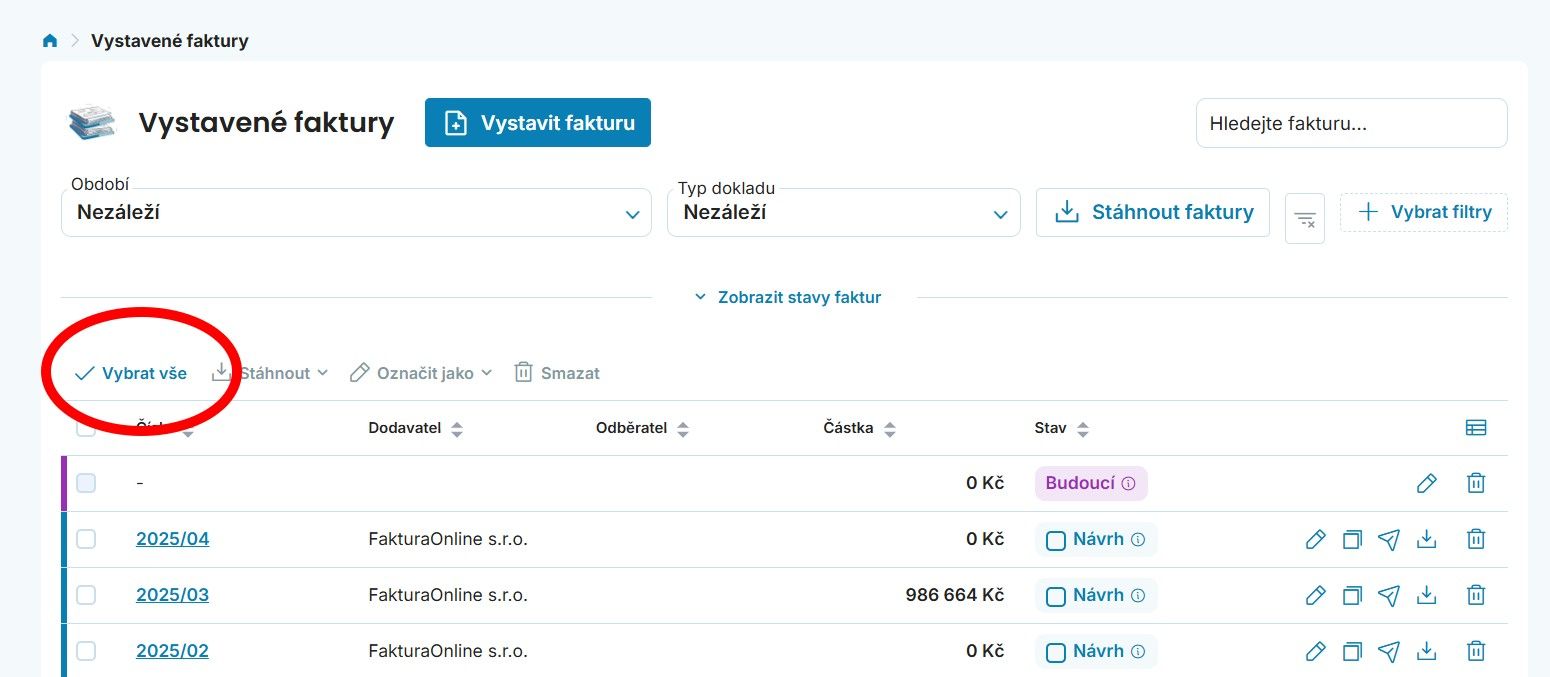Delete invoice 2025/02 with trash icon
This screenshot has width=1550, height=677.
pos(1476,651)
